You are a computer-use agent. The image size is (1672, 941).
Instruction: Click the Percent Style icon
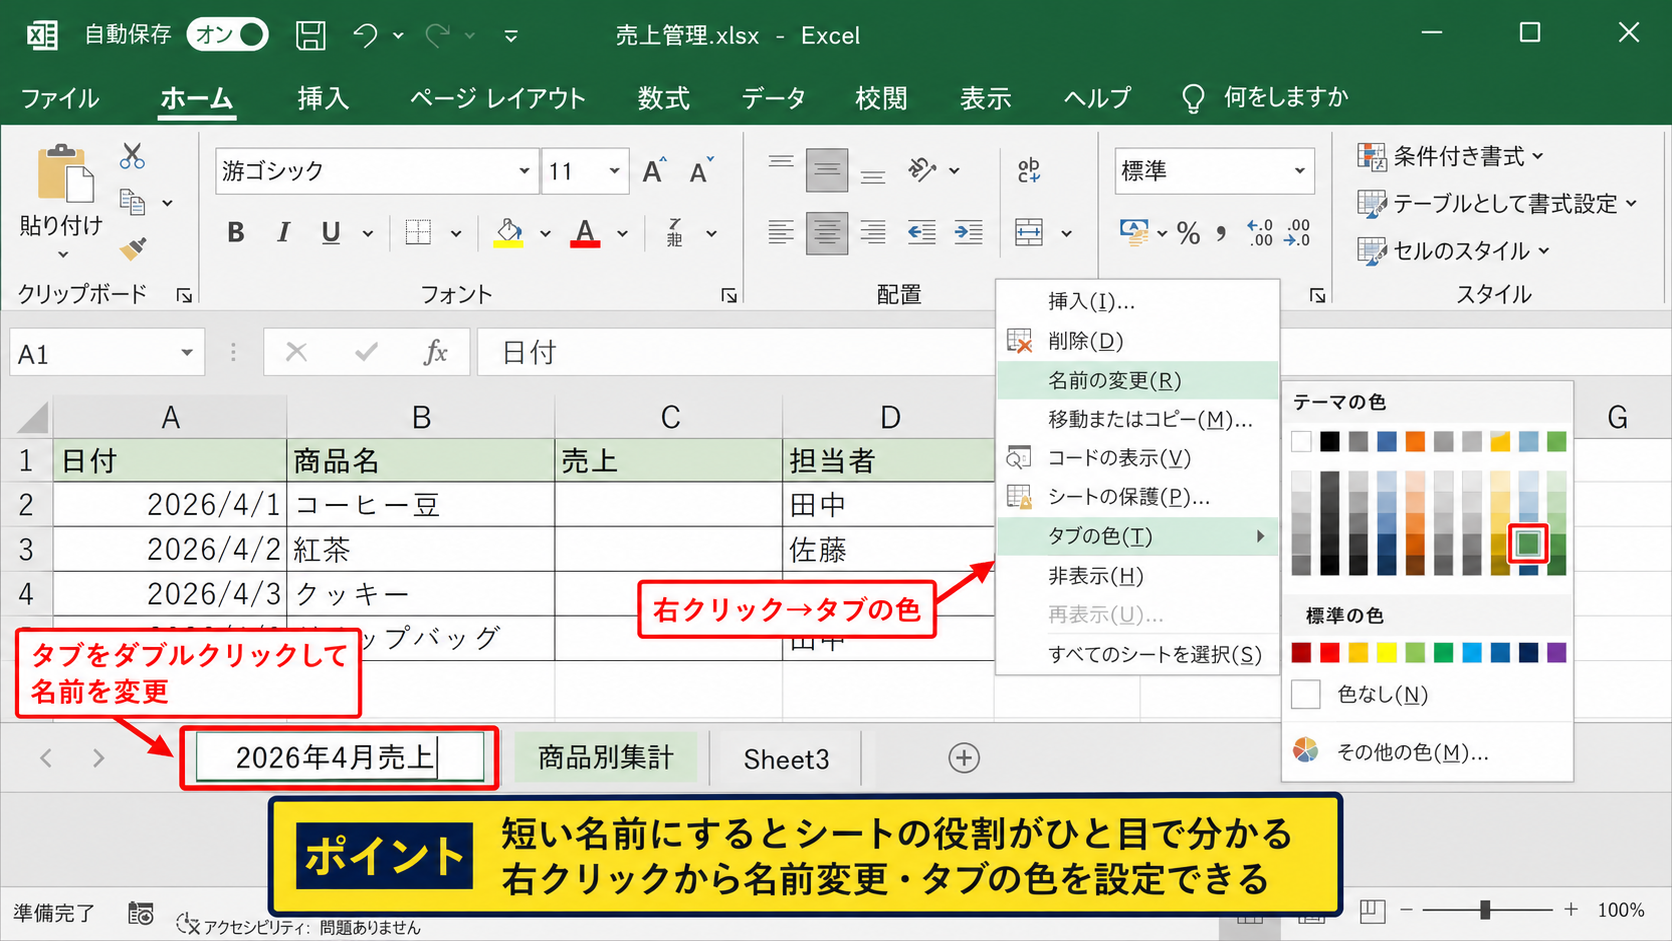point(1188,234)
